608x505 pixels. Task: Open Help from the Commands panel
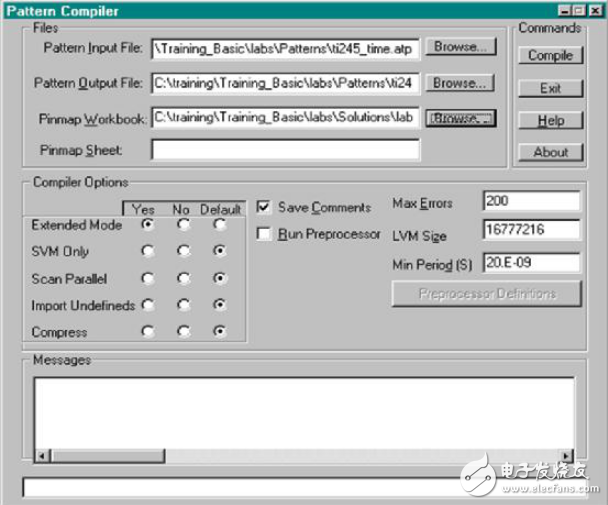[550, 120]
